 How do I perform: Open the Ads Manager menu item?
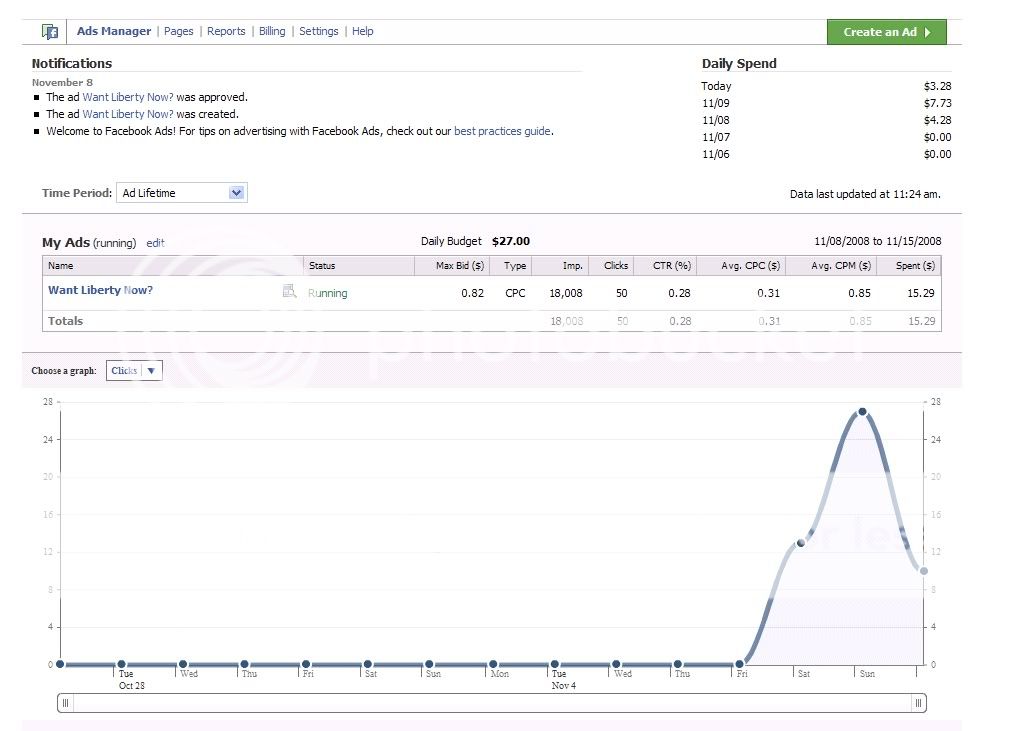(113, 31)
